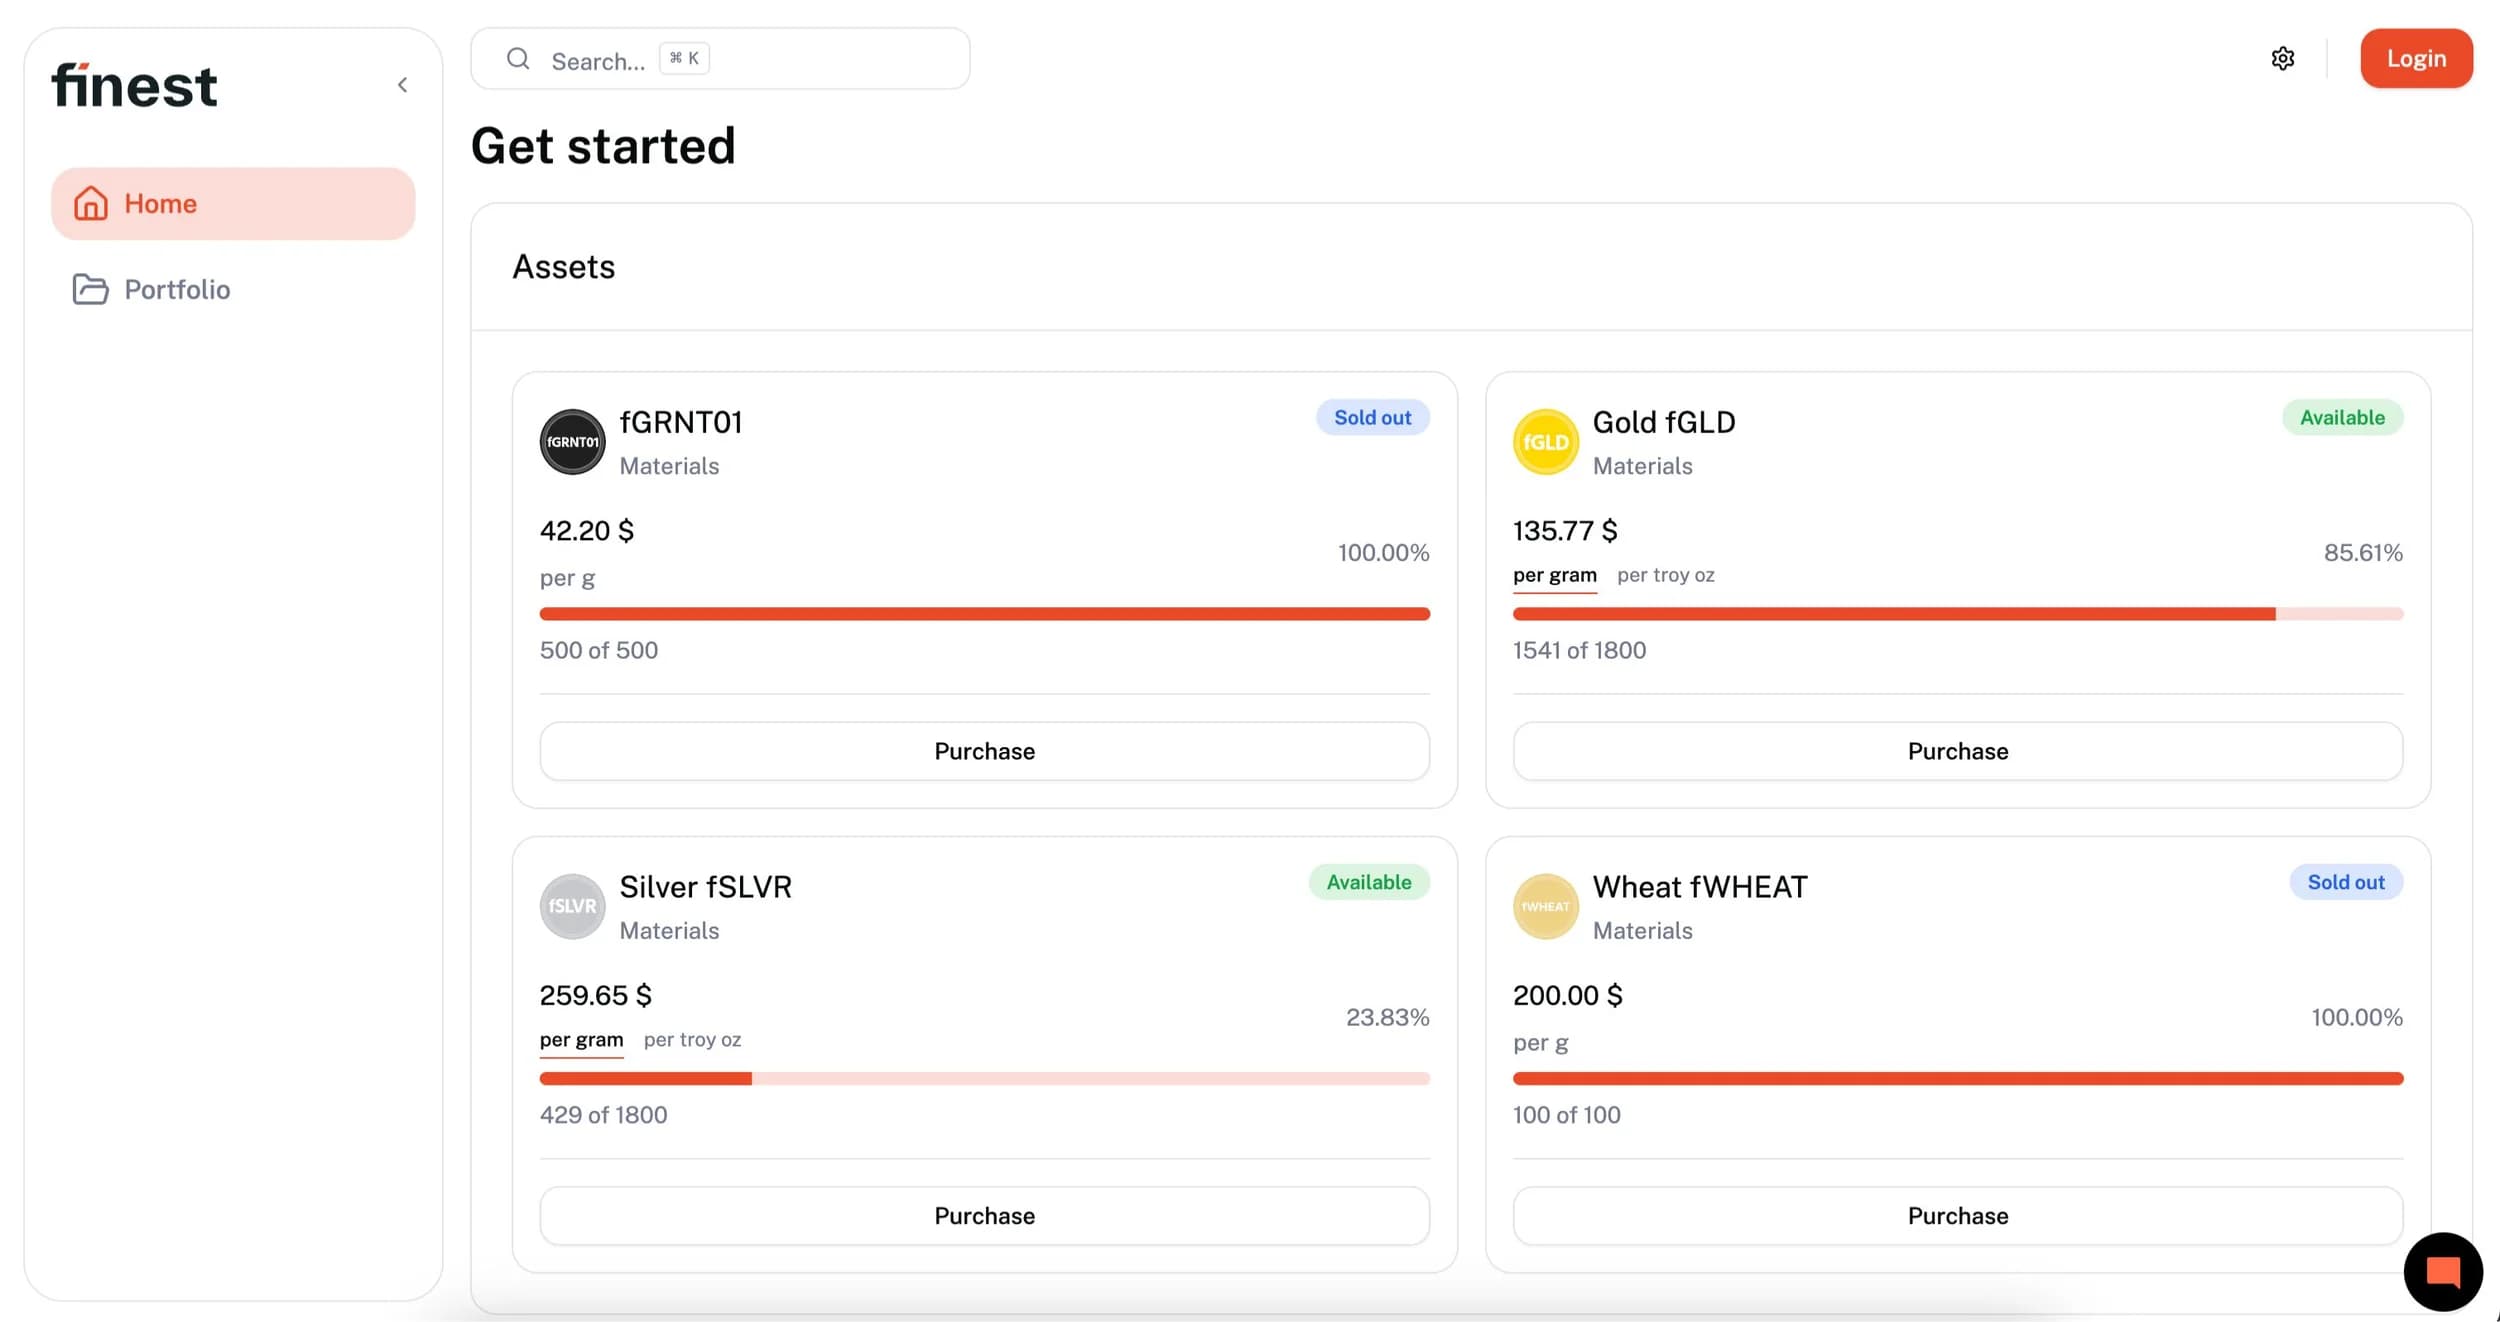Open the chat bubble widget

2442,1271
